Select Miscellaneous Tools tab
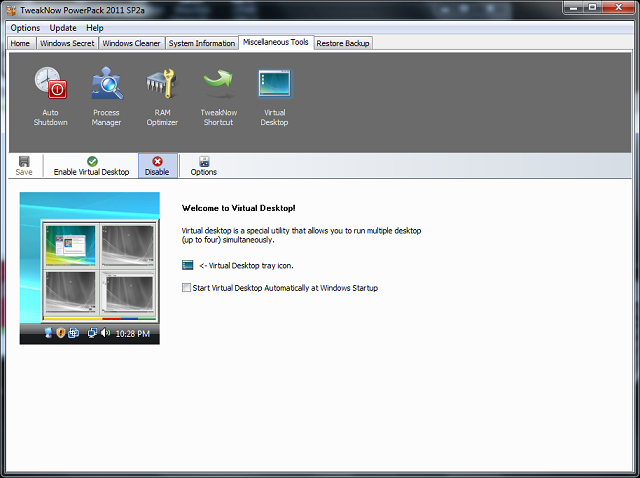 pyautogui.click(x=276, y=42)
